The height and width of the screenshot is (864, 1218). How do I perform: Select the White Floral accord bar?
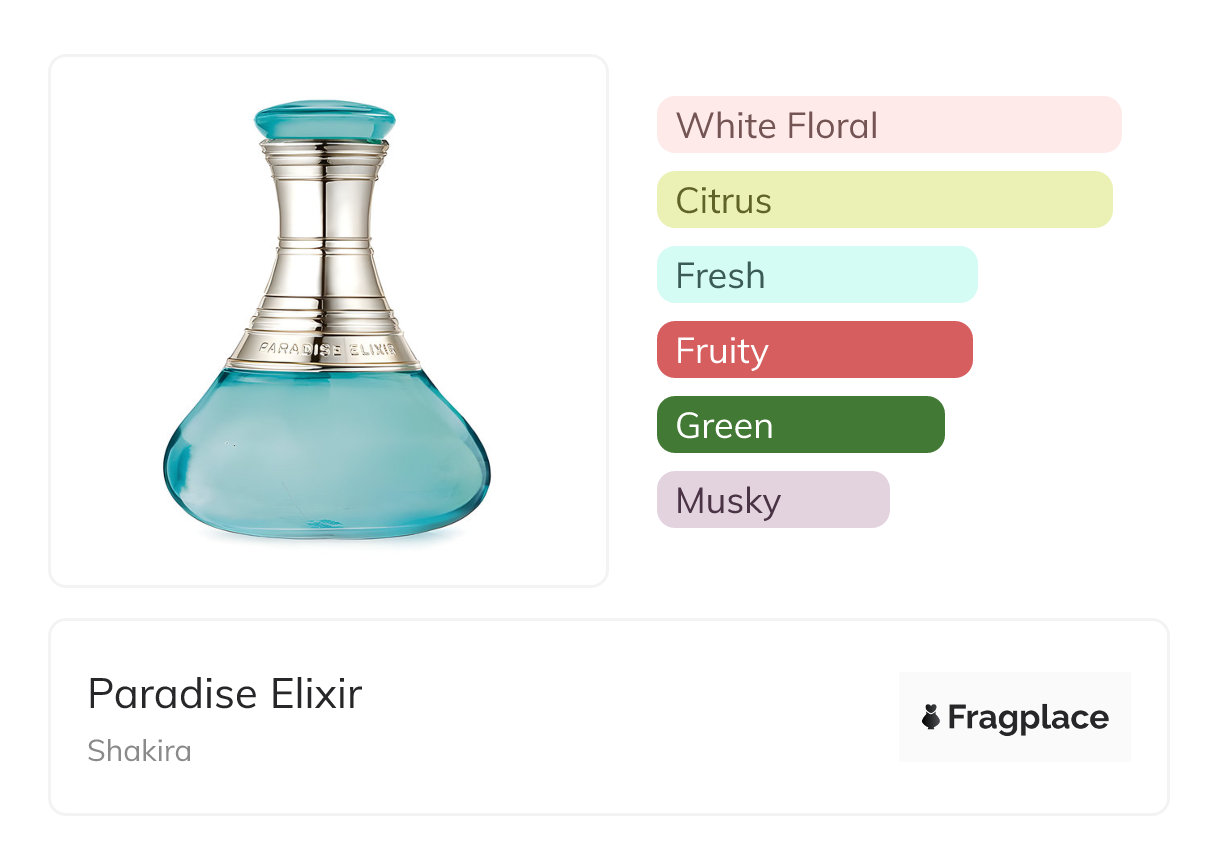(888, 125)
